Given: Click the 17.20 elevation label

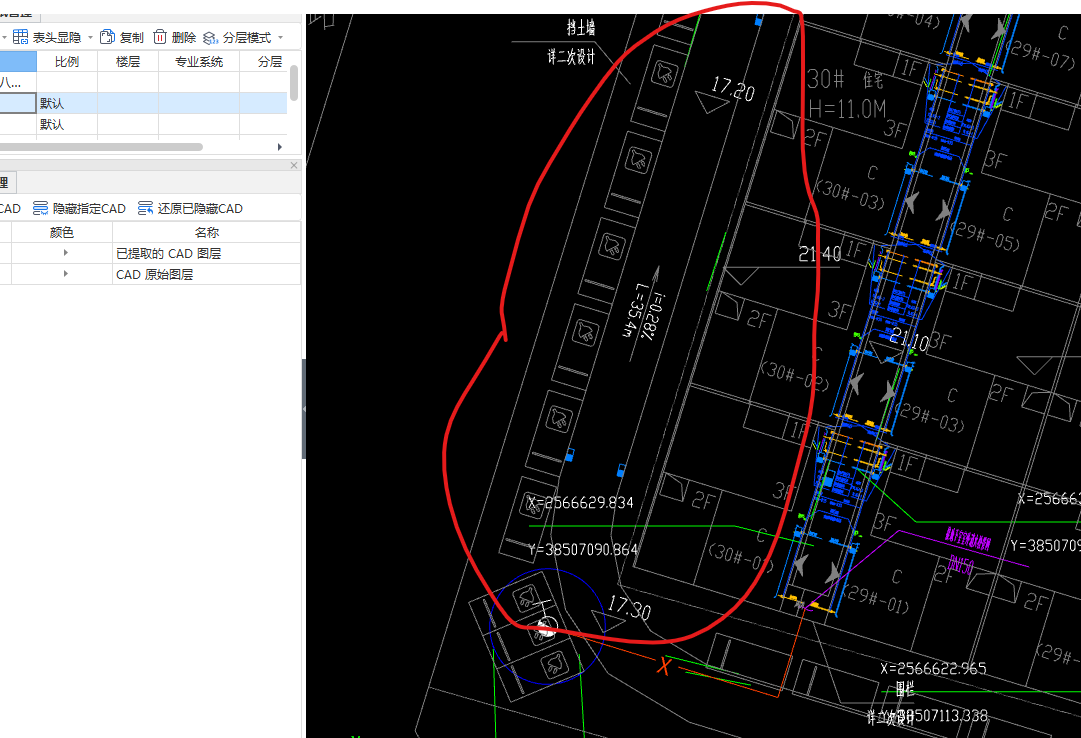Looking at the screenshot, I should click(733, 90).
